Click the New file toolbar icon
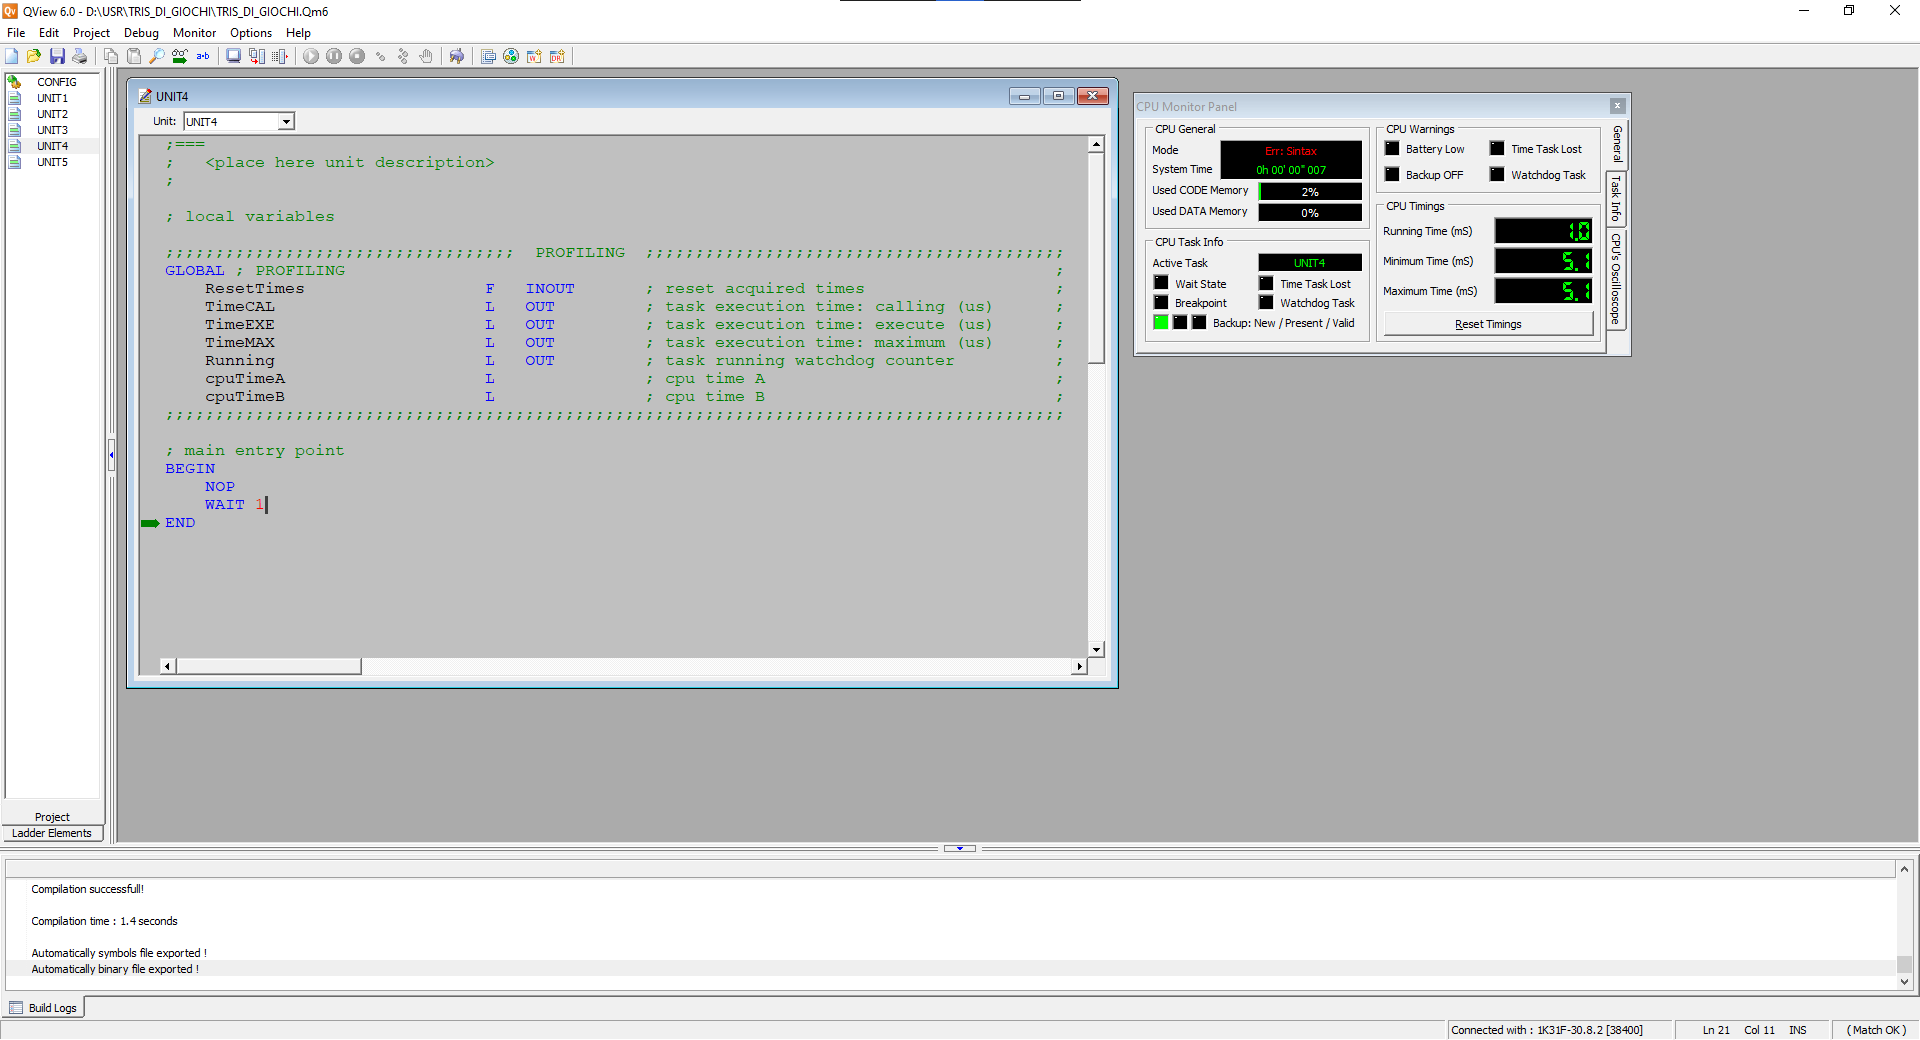Image resolution: width=1920 pixels, height=1040 pixels. [12, 57]
